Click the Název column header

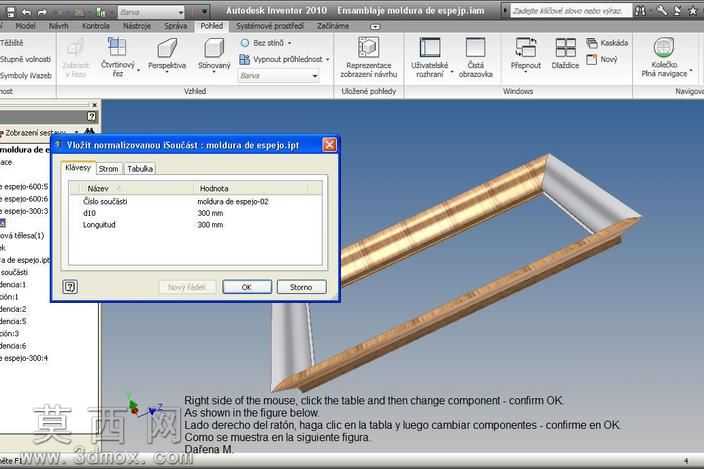pyautogui.click(x=134, y=188)
